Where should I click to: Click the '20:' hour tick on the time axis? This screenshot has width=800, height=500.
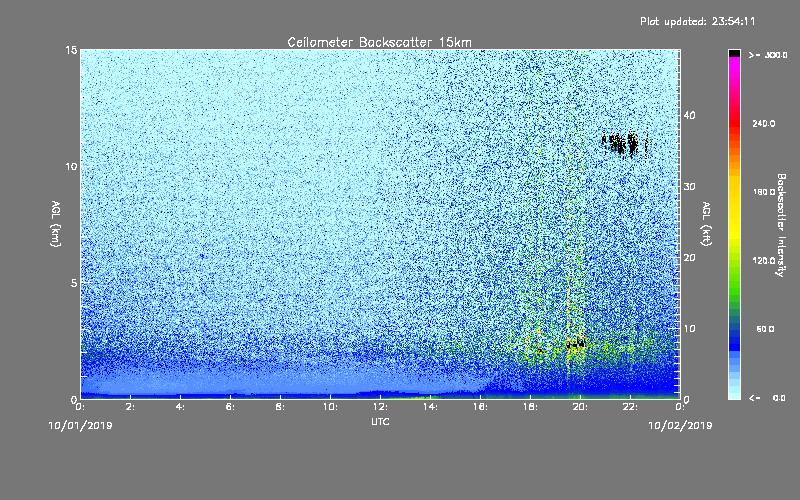point(580,407)
